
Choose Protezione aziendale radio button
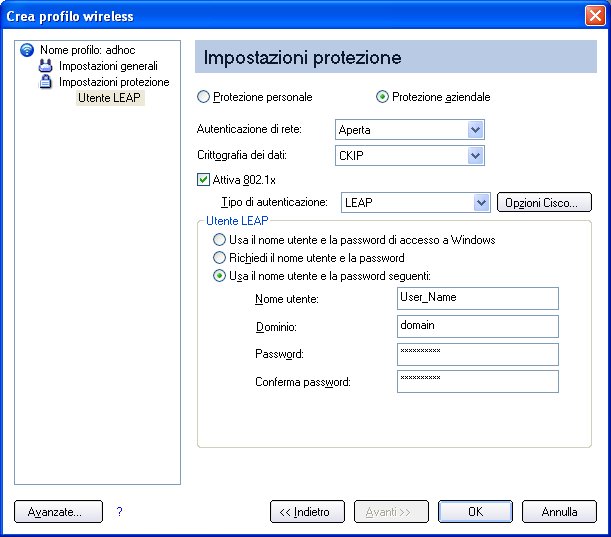382,97
